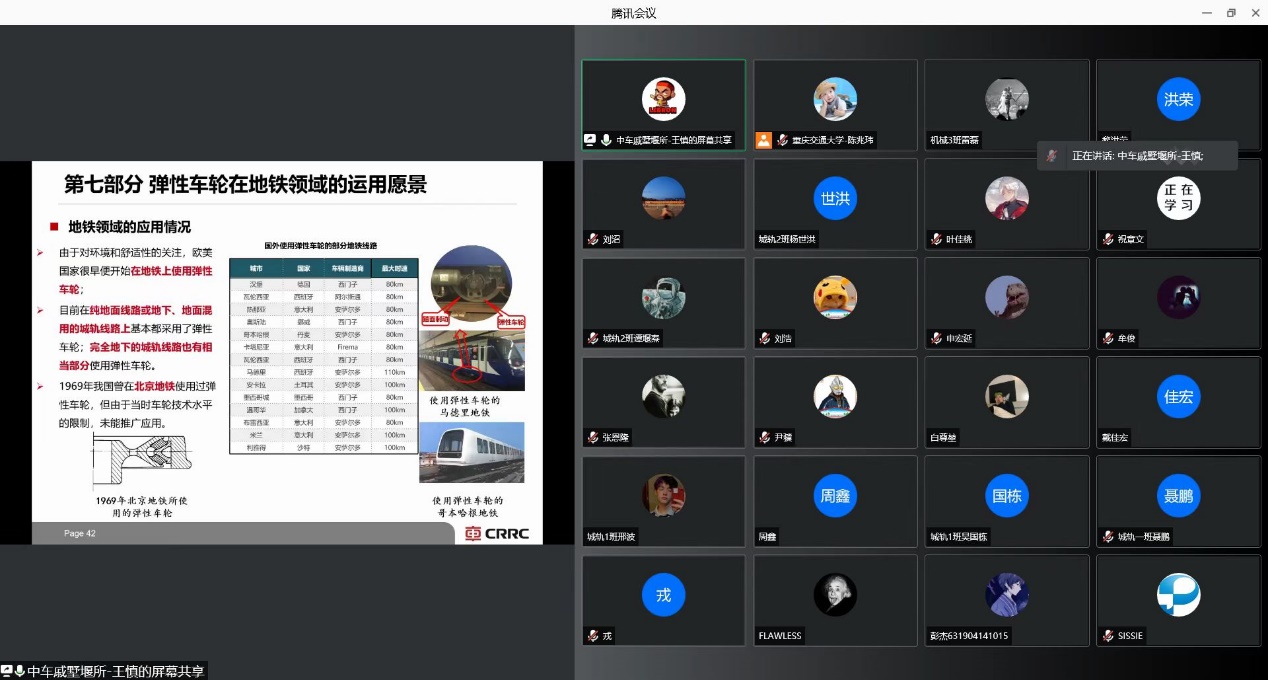This screenshot has height=680, width=1268.
Task: Restore the 腾讯会议 window size
Action: pyautogui.click(x=1231, y=13)
